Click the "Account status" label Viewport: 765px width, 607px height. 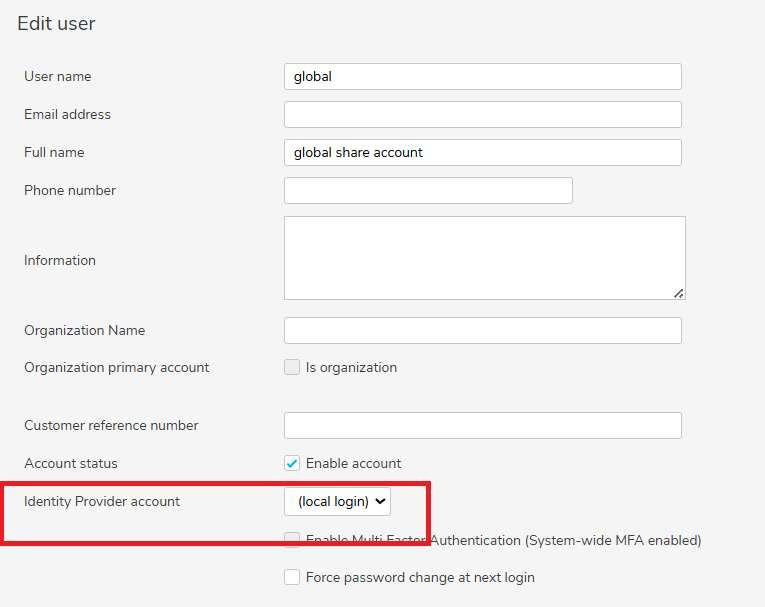tap(71, 463)
